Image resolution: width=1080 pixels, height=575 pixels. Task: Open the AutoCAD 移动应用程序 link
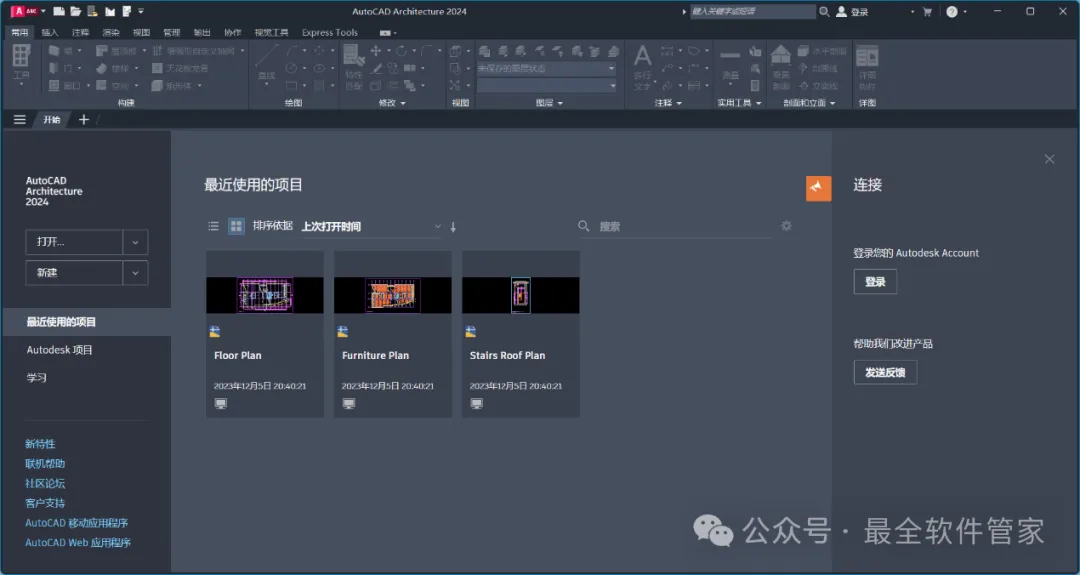point(76,523)
